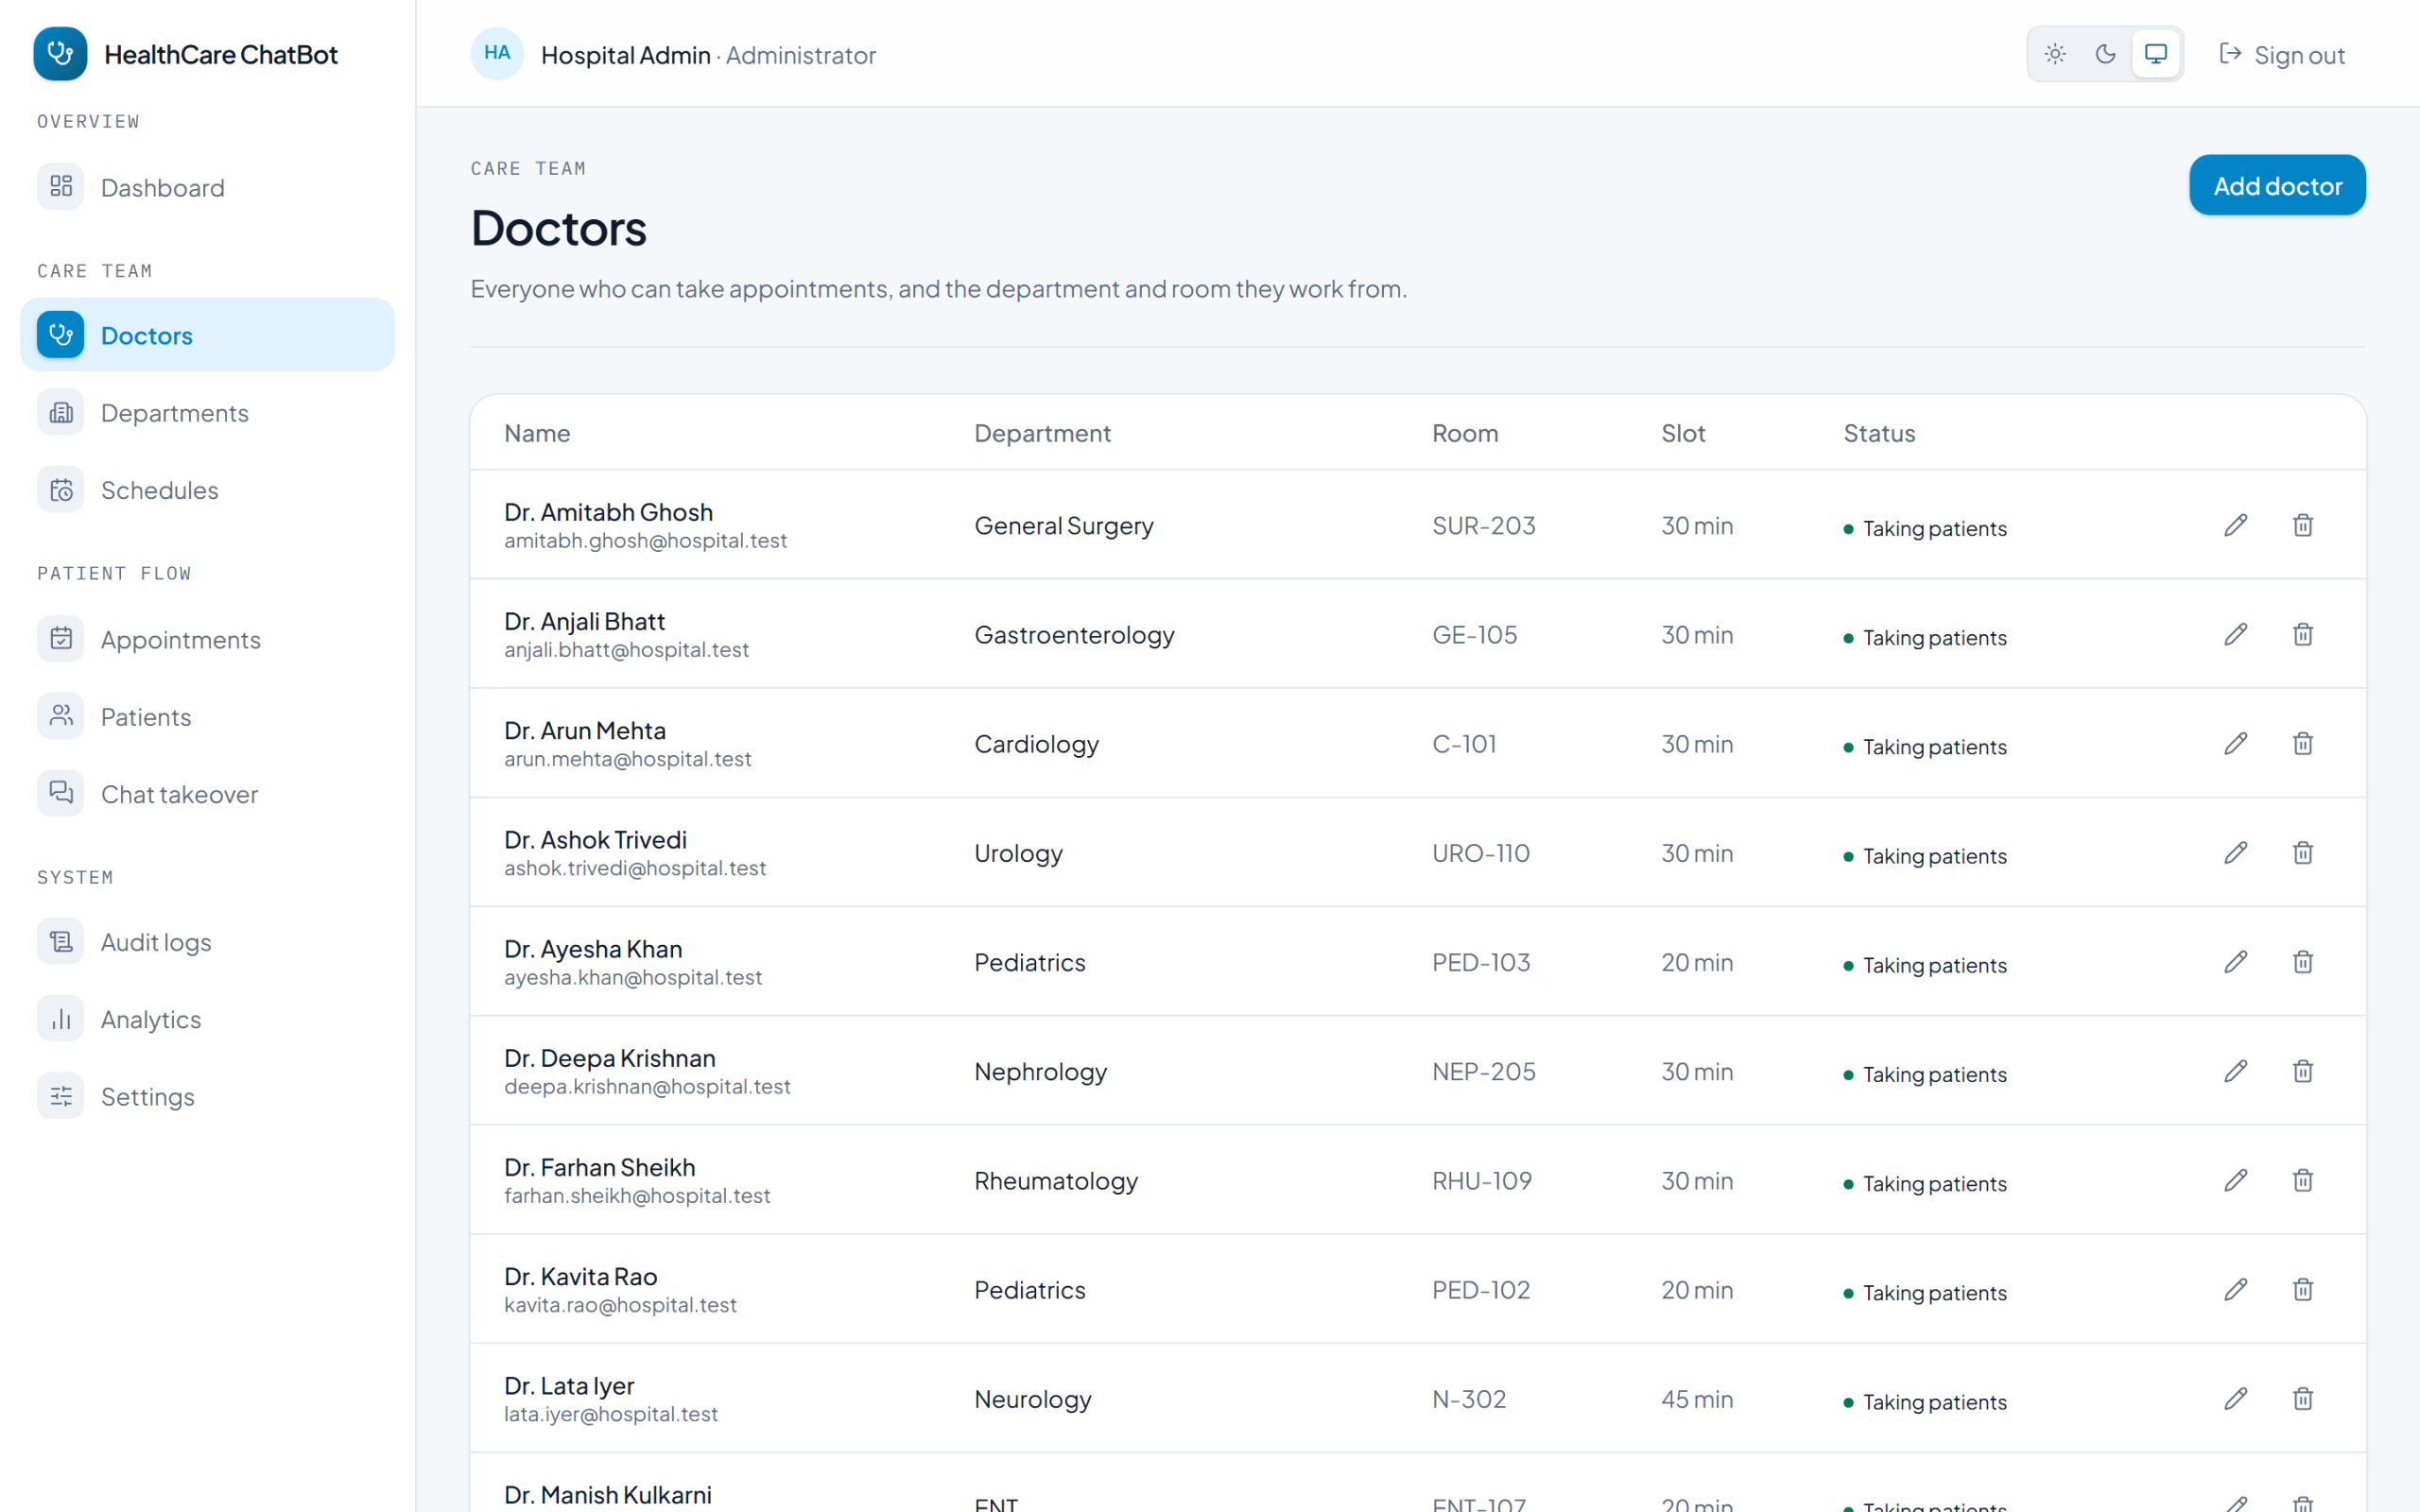Edit Dr. Anjali Bhatt's record
The width and height of the screenshot is (2420, 1512).
pos(2236,634)
